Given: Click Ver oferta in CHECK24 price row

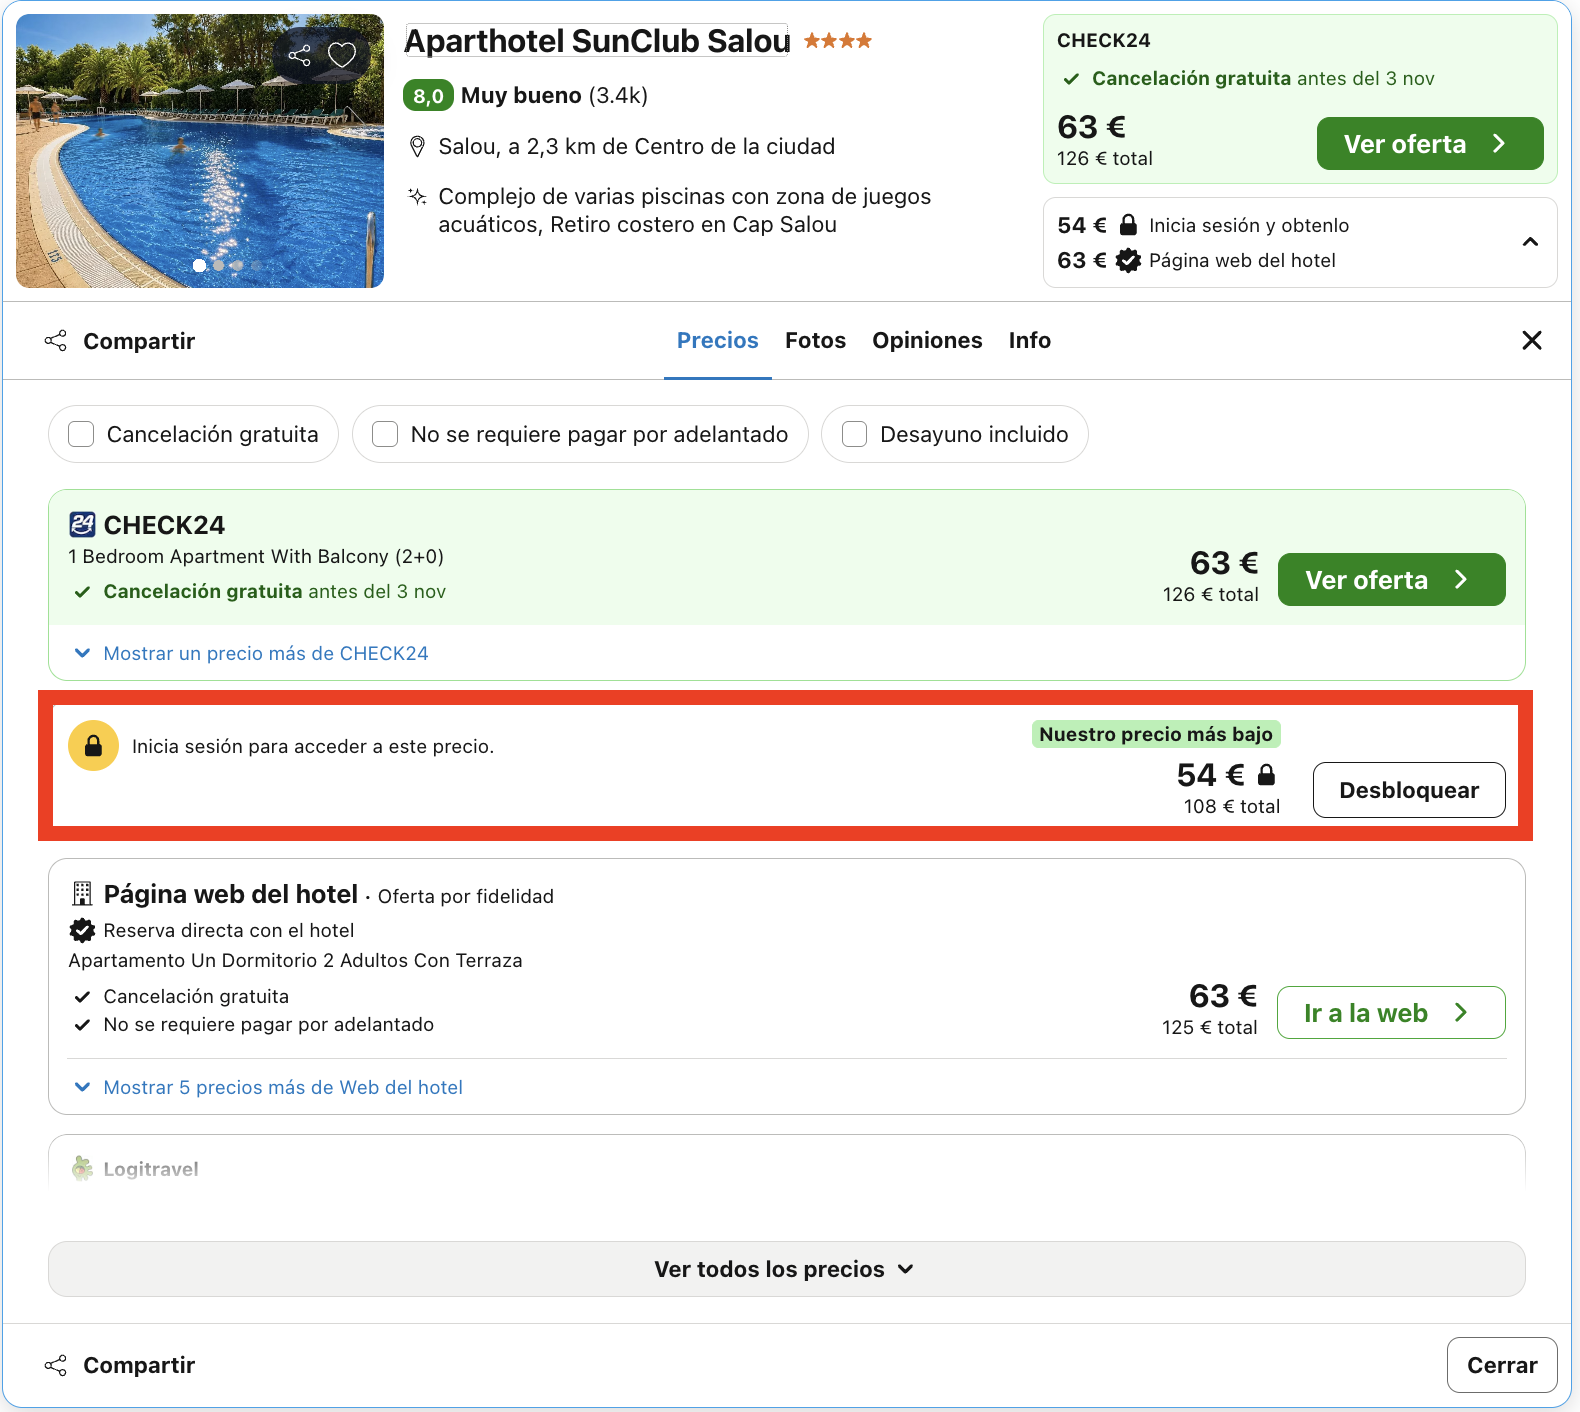Looking at the screenshot, I should click(x=1391, y=580).
